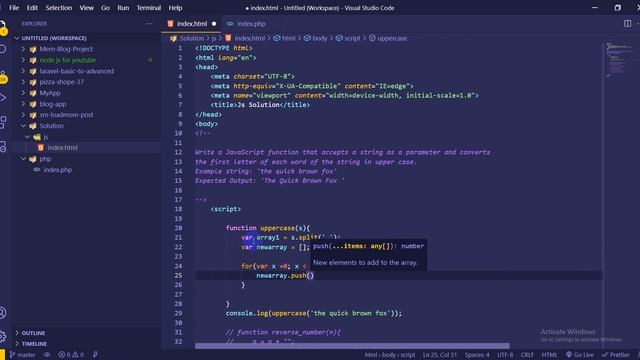This screenshot has width=640, height=360.
Task: Click the index.php file icon in Explorer tree
Action: point(37,170)
